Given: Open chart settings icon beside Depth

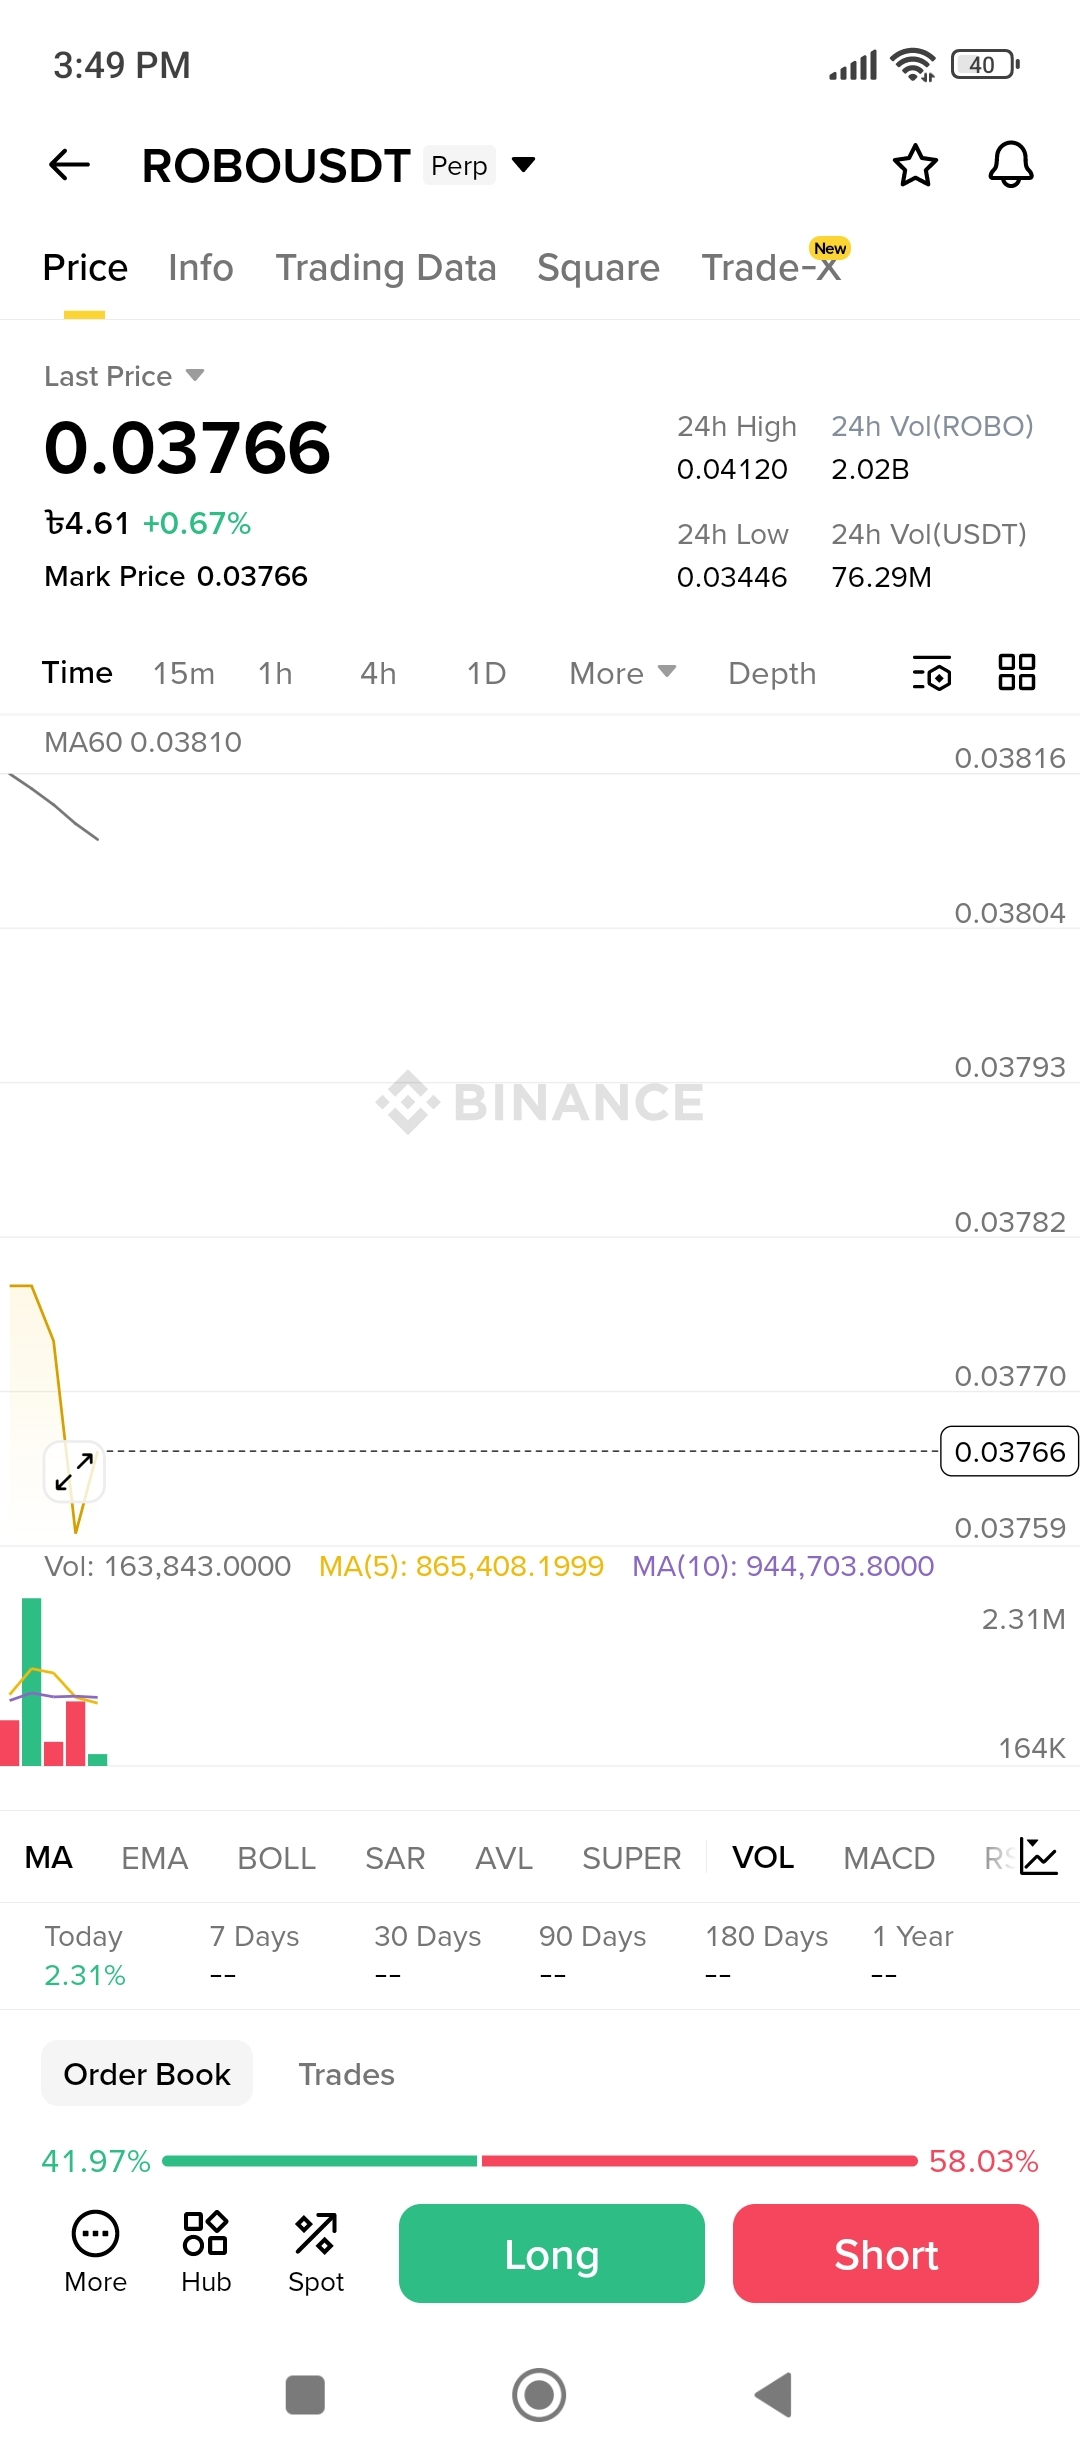Looking at the screenshot, I should 932,673.
